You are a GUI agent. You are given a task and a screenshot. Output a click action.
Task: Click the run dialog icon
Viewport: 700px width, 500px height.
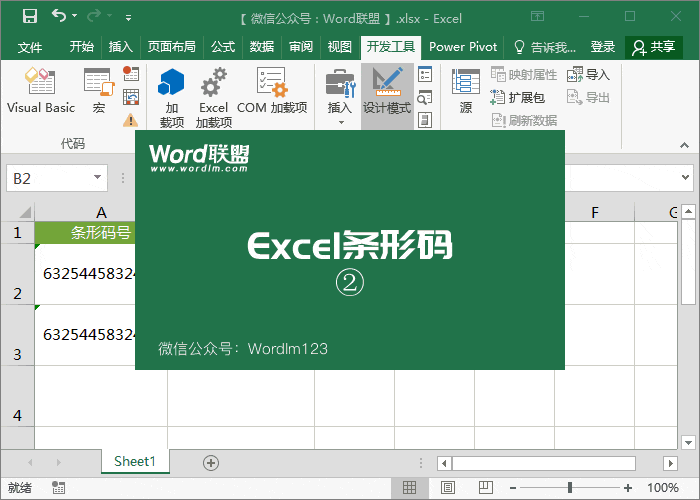click(425, 120)
